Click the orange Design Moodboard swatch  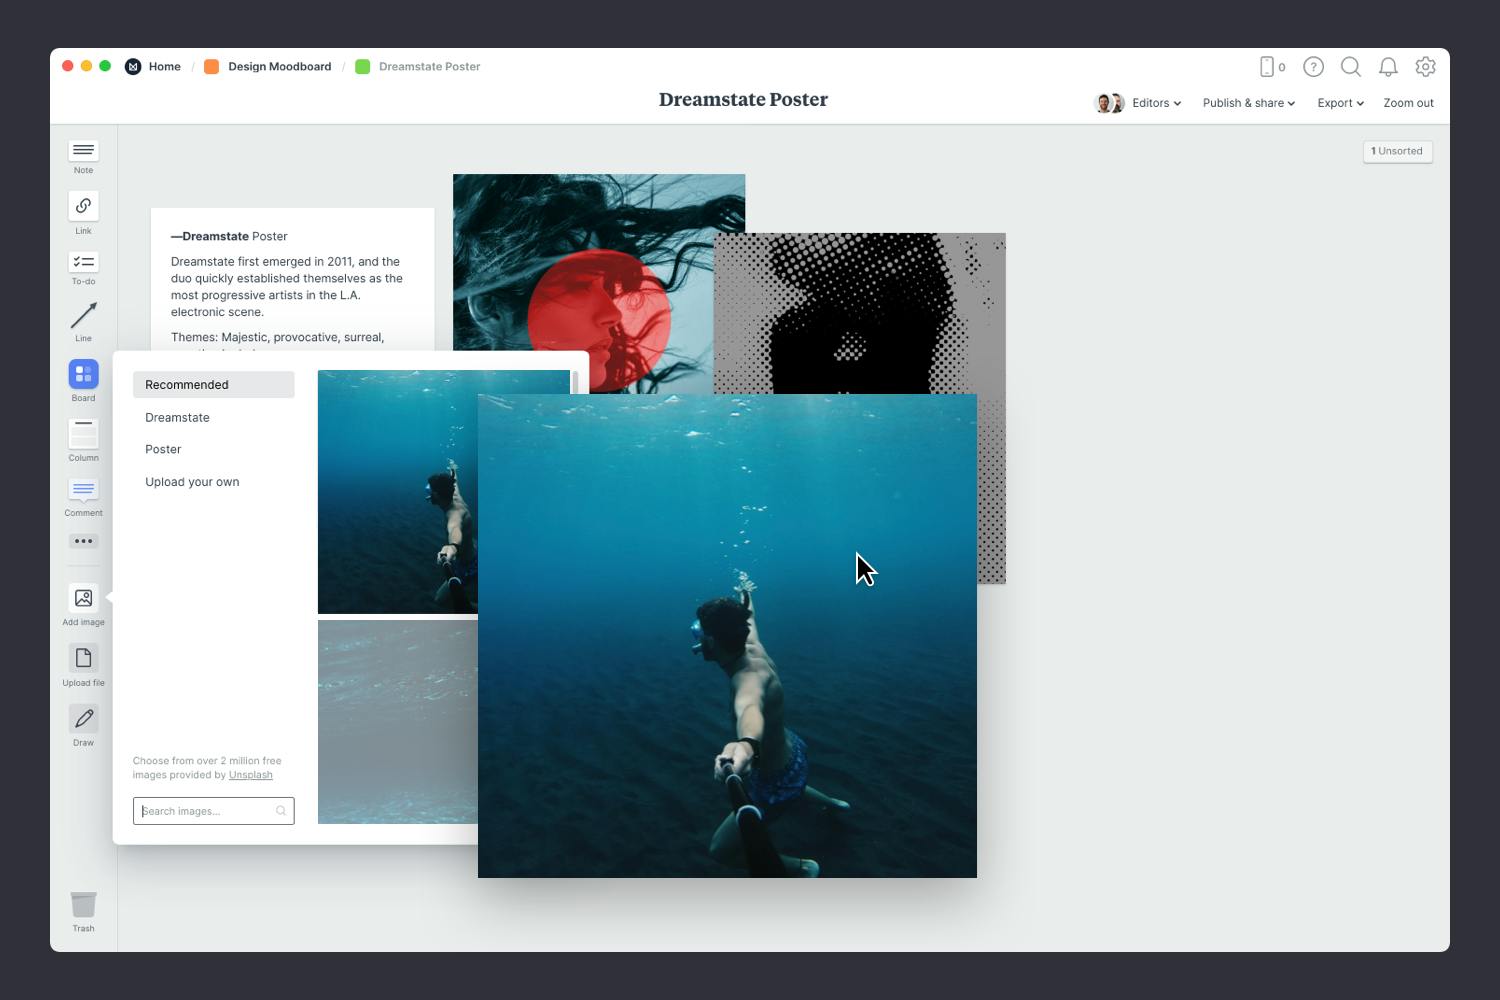click(x=210, y=66)
